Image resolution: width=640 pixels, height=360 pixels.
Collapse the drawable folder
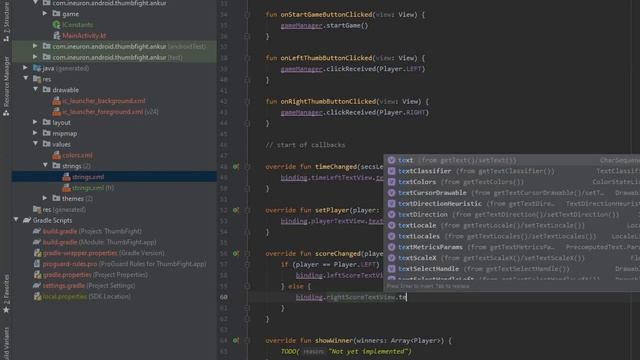pyautogui.click(x=36, y=90)
